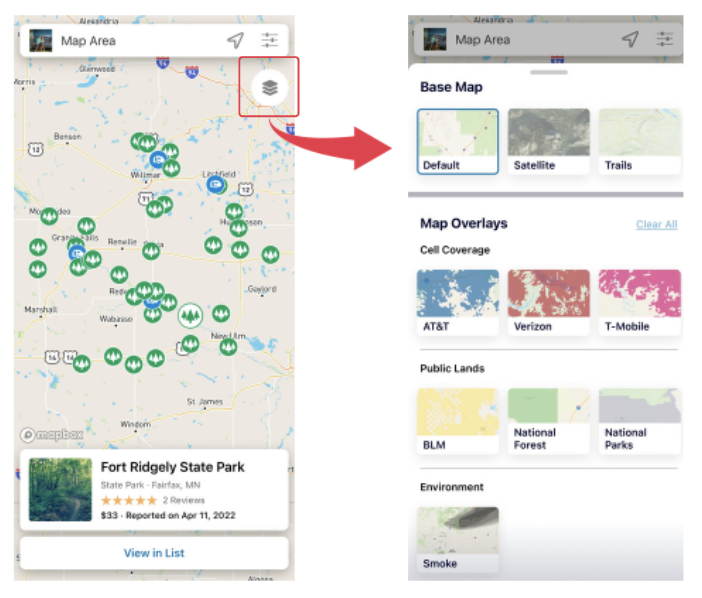The width and height of the screenshot is (702, 598).
Task: Click the '2 Reviews' text on park card
Action: coord(184,500)
